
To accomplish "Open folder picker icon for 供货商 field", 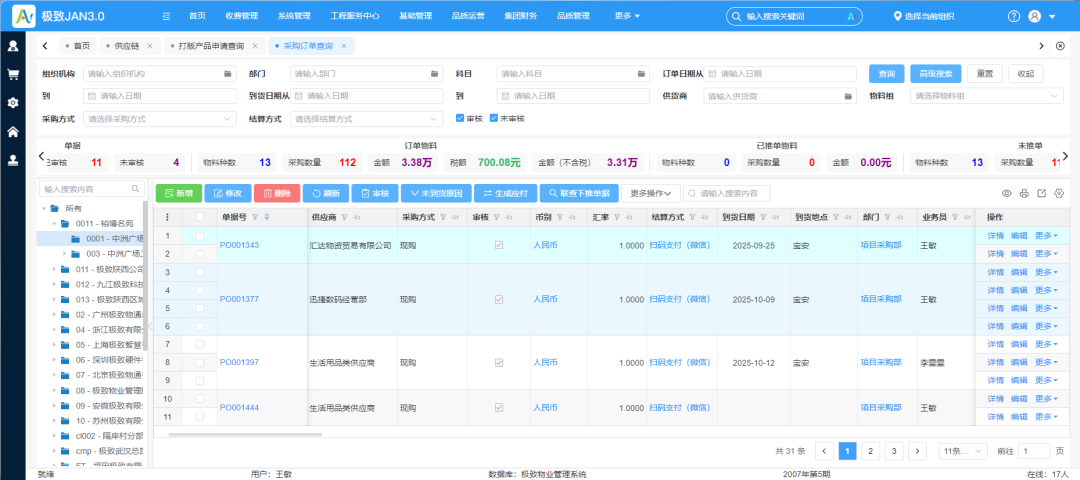I will [x=849, y=96].
